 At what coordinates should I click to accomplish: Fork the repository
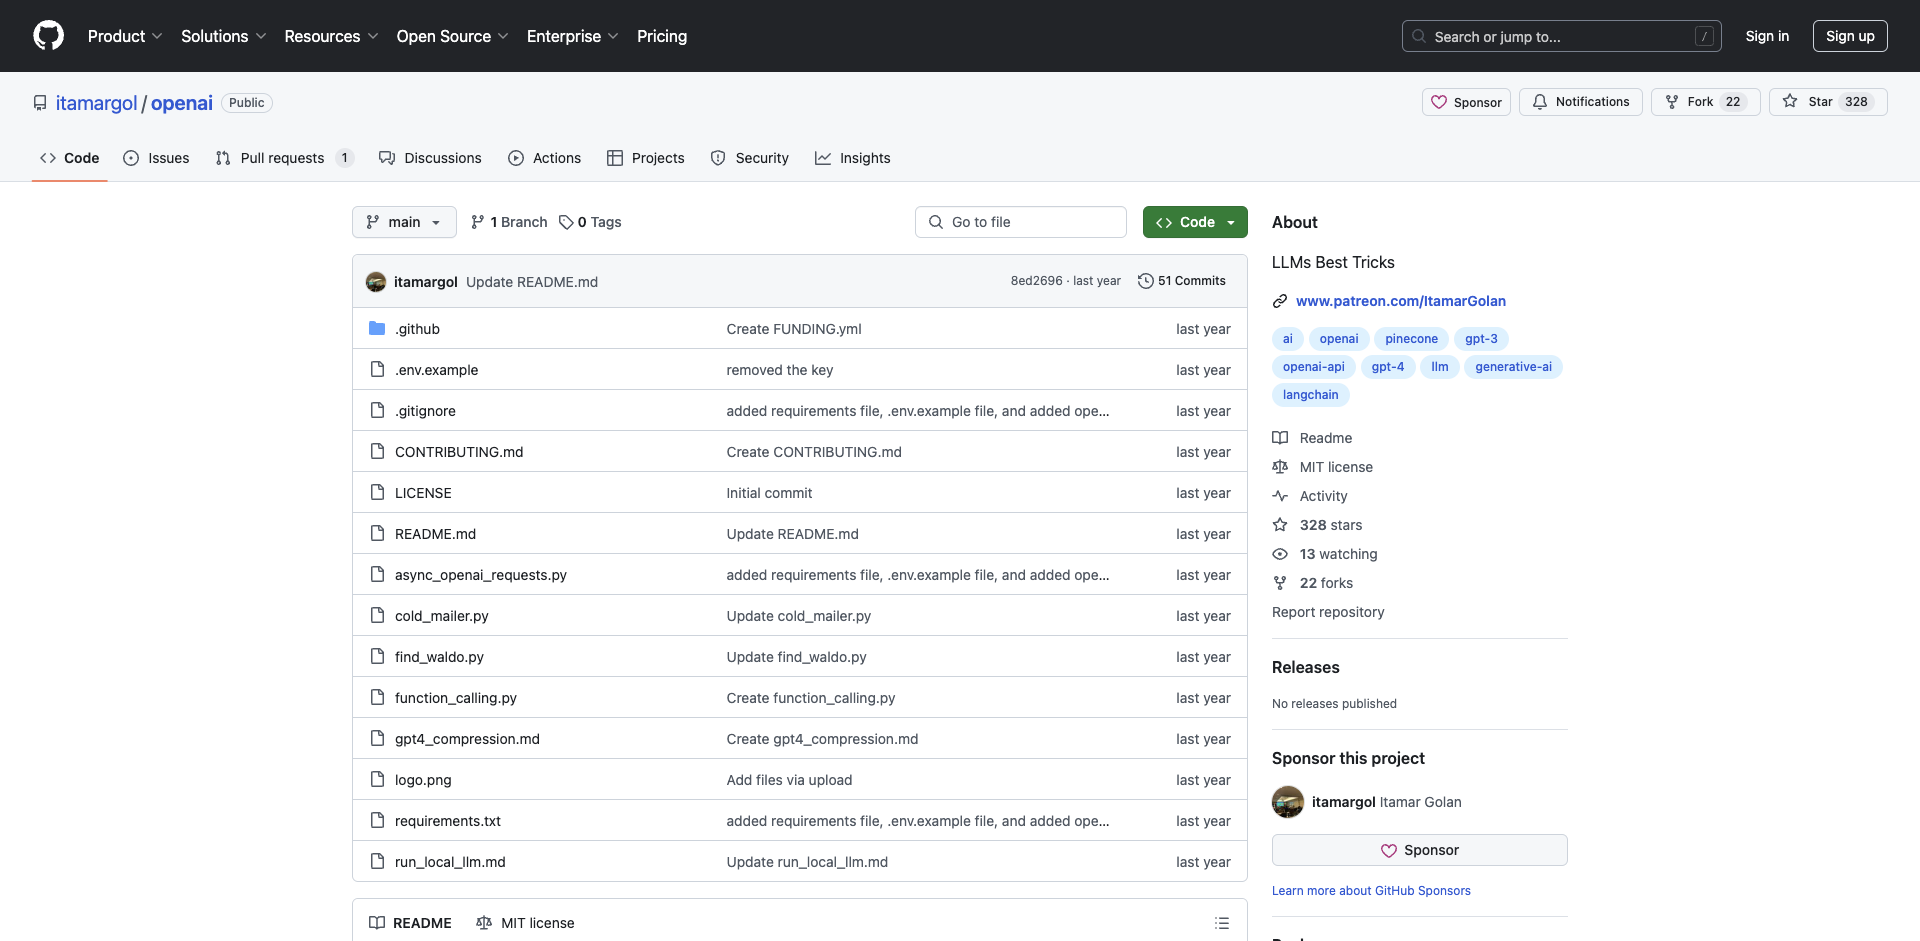(1706, 102)
